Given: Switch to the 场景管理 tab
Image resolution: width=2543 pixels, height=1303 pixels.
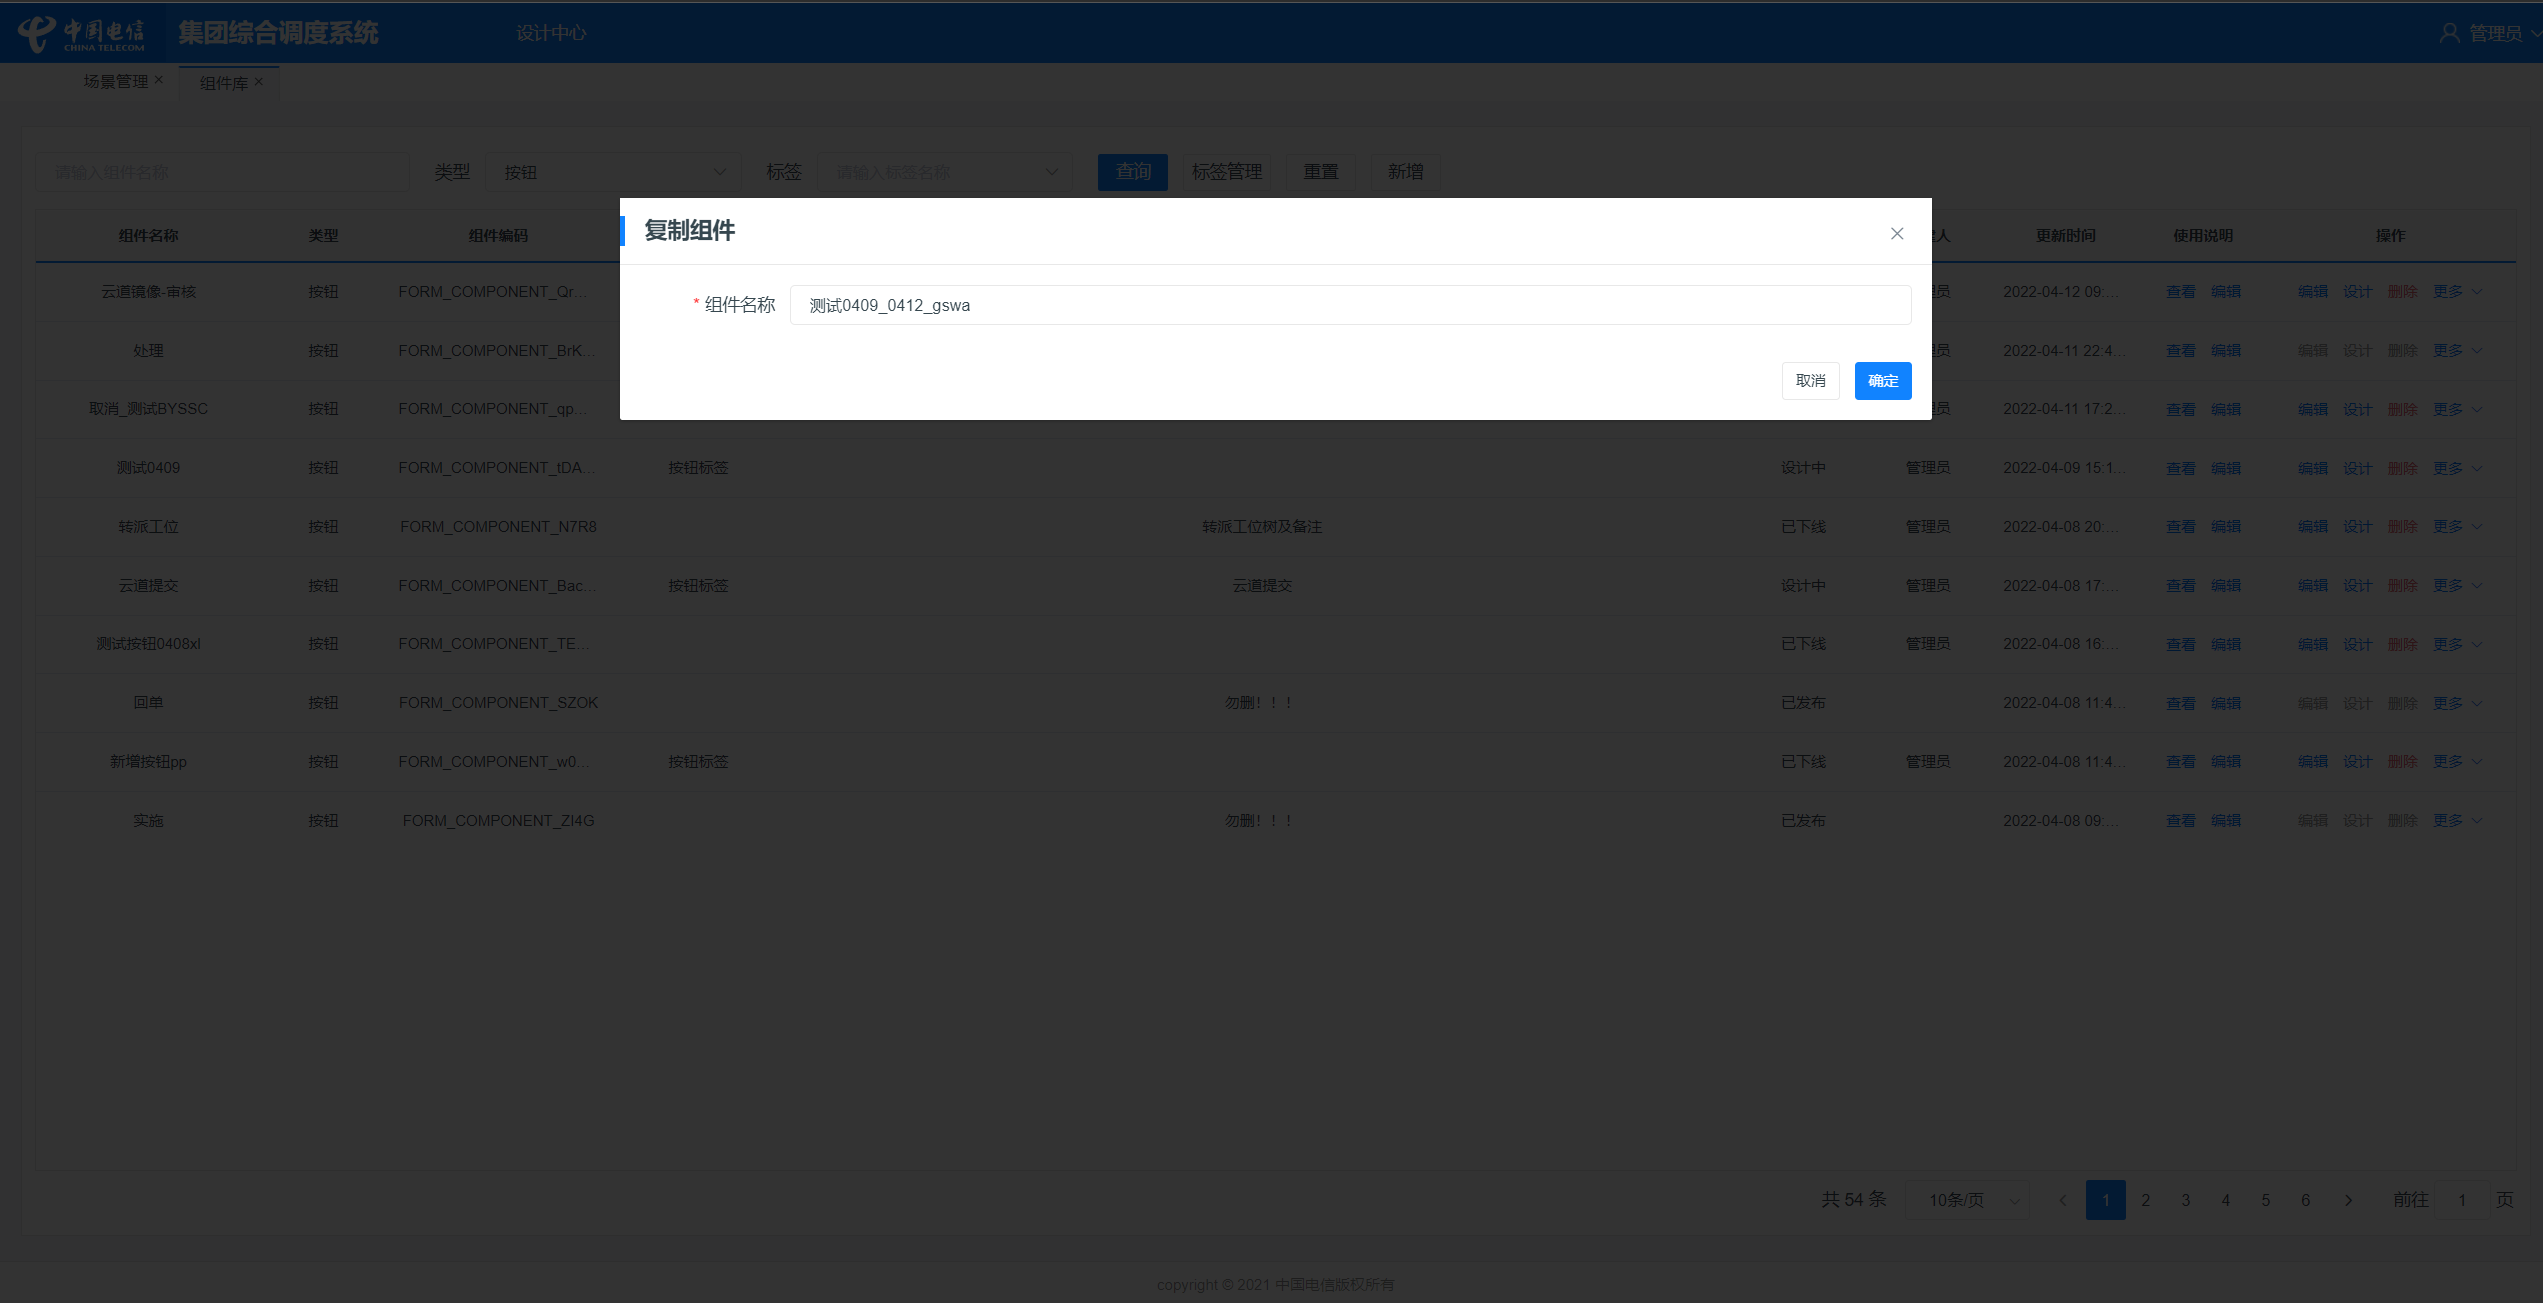Looking at the screenshot, I should 115,81.
